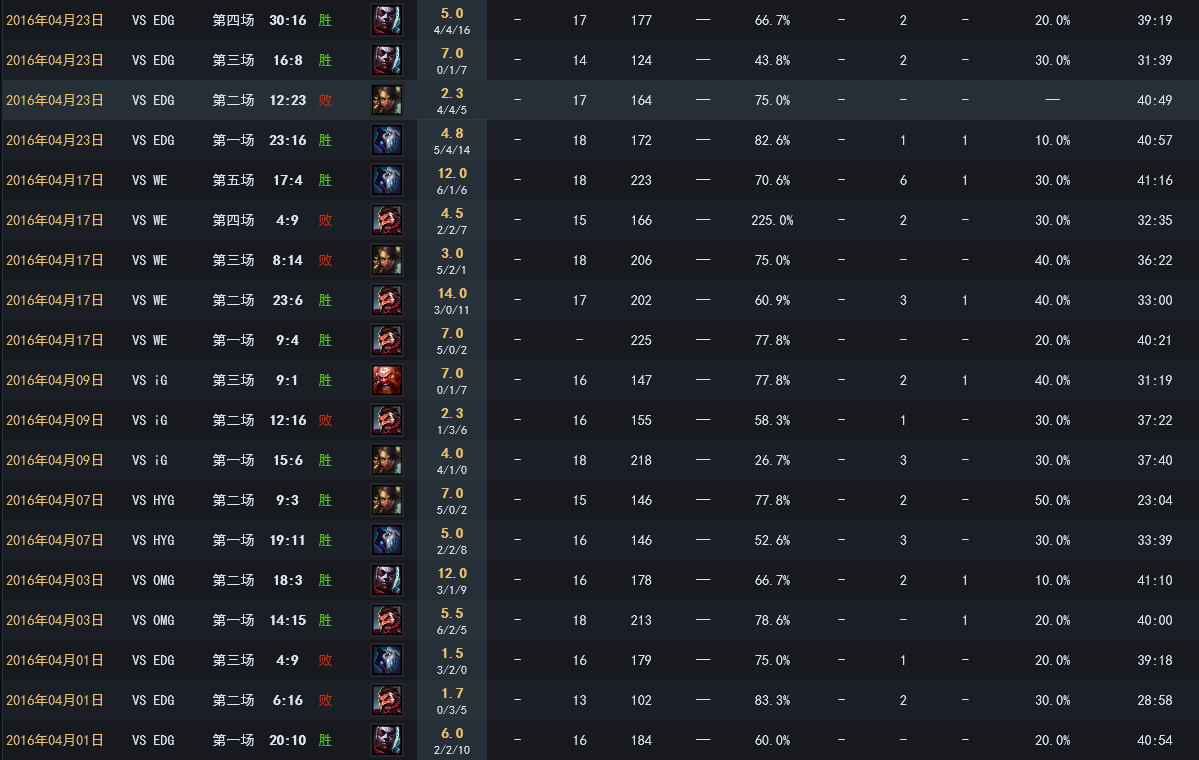Click VS OMG text in 第二场 row
Viewport: 1199px width, 760px height.
point(153,580)
